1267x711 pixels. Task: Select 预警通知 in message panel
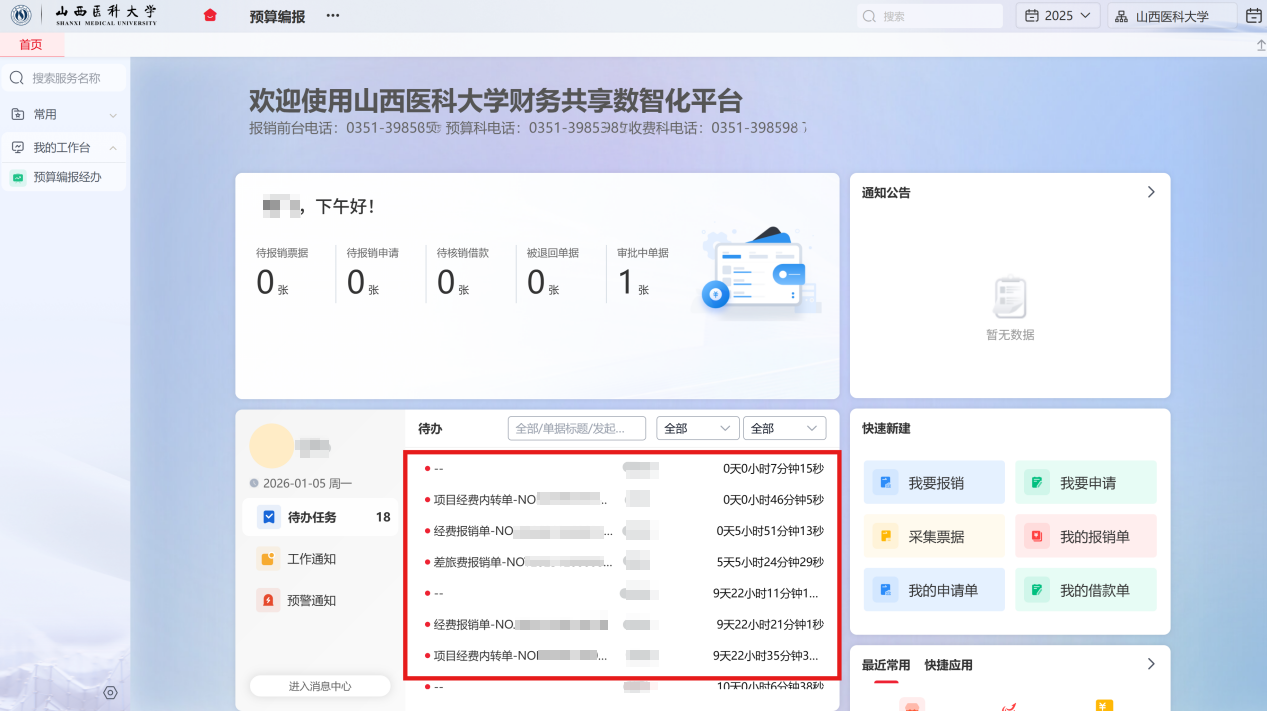[311, 601]
